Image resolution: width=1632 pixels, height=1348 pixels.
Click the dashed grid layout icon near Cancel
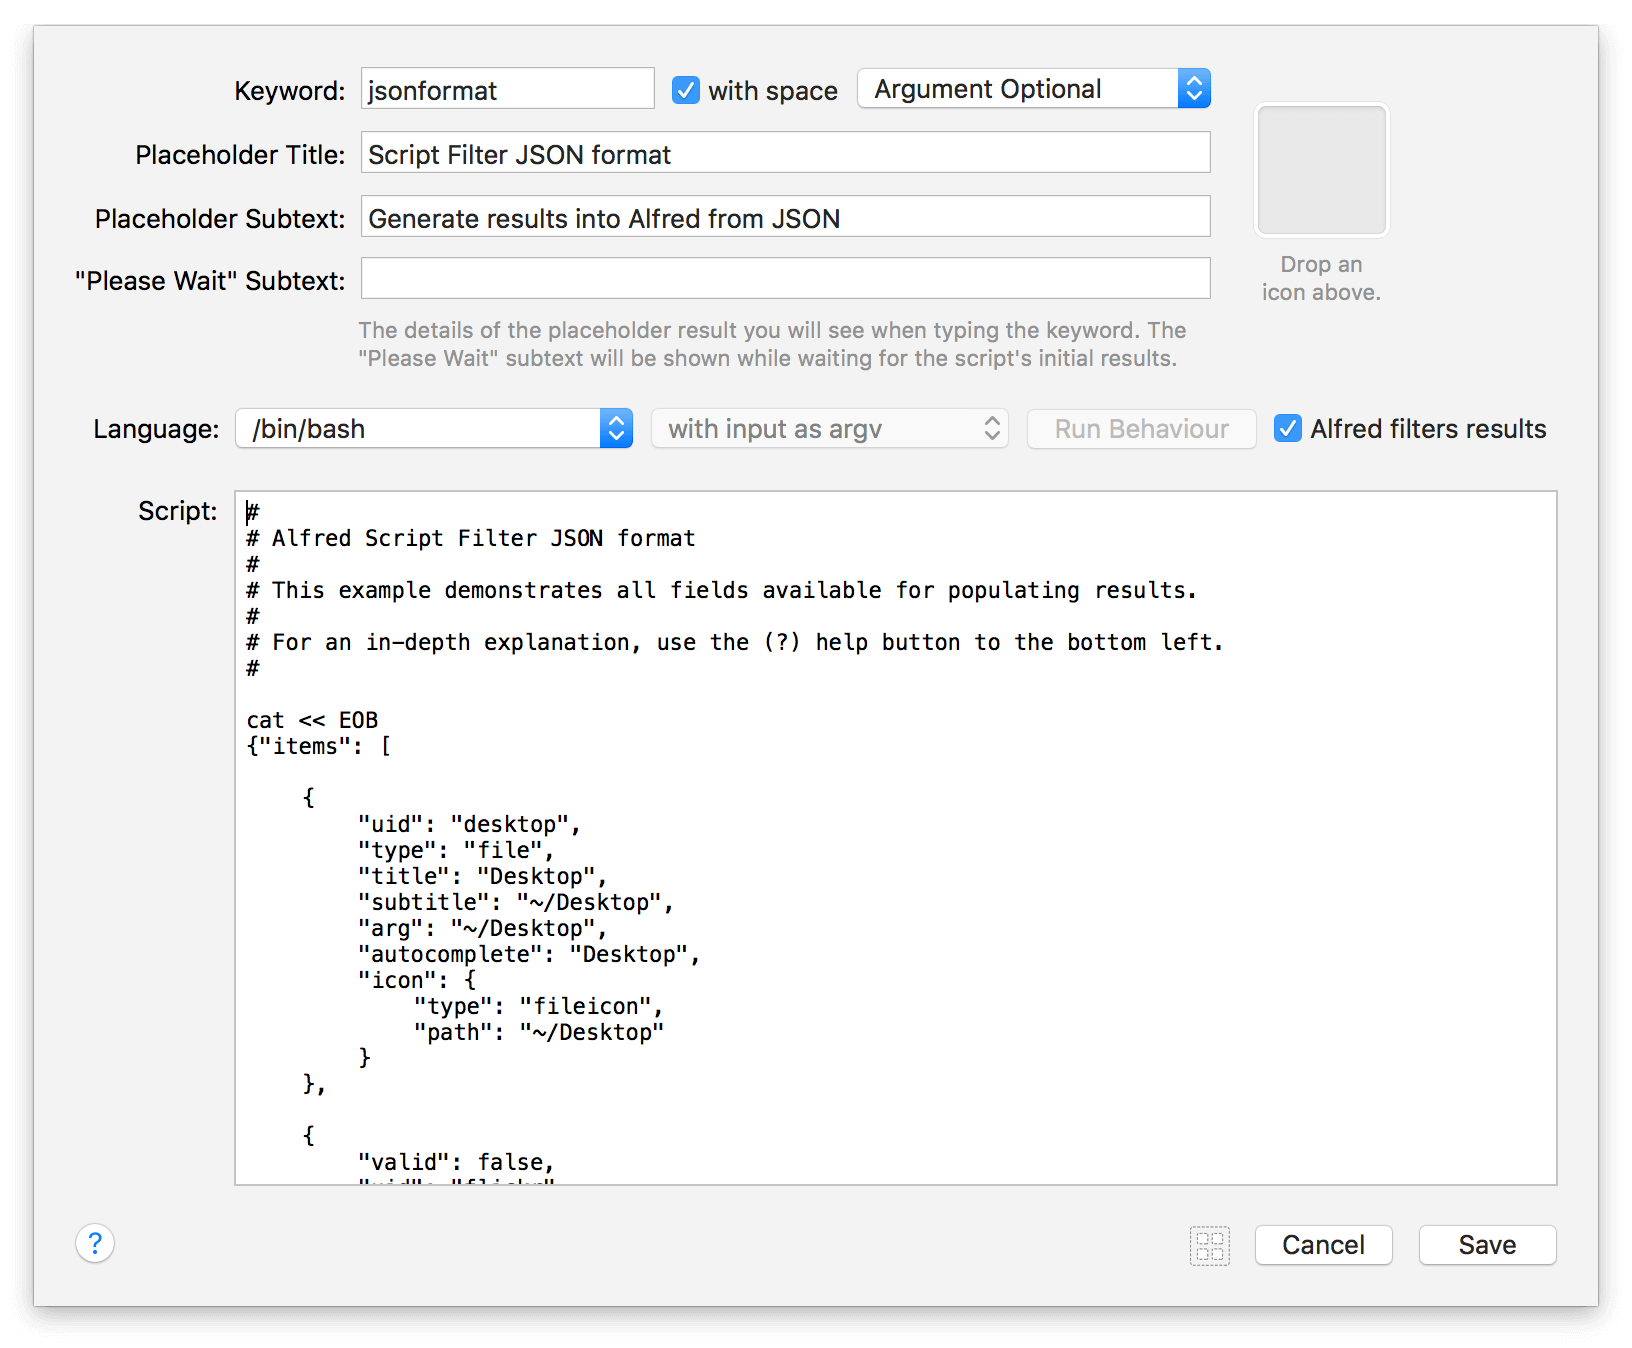(x=1210, y=1246)
